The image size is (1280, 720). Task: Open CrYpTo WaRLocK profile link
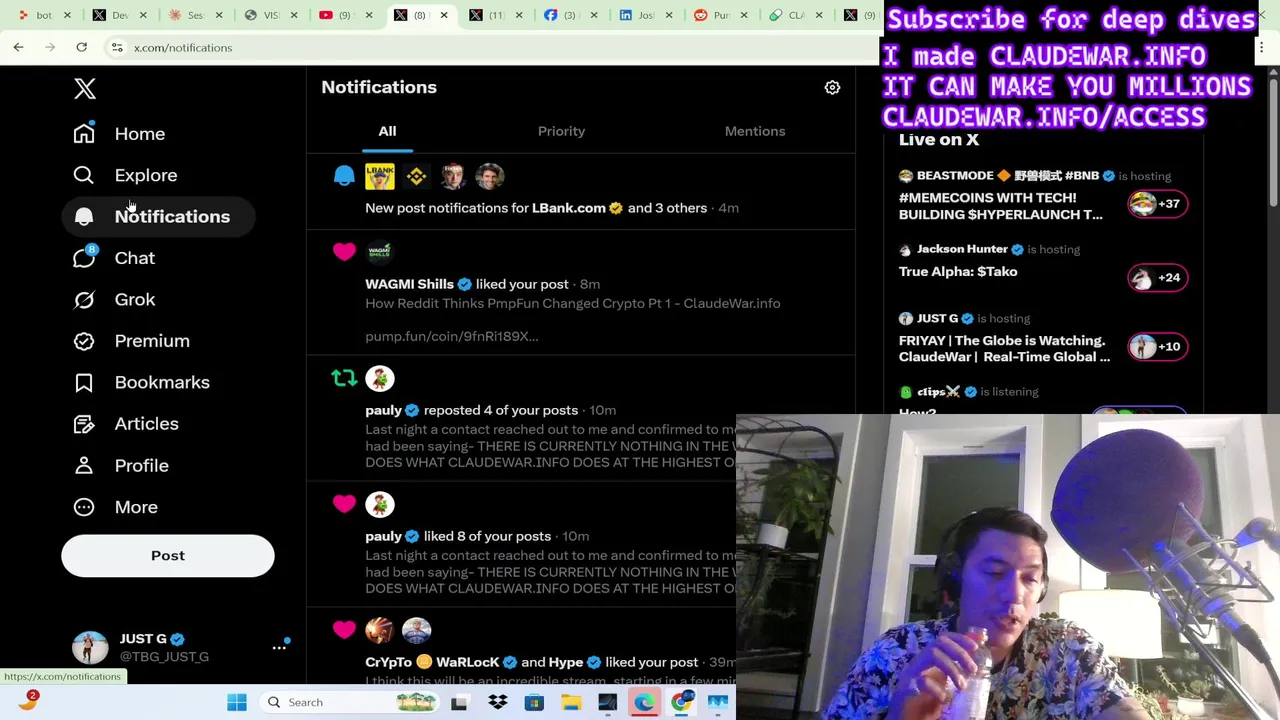[432, 662]
